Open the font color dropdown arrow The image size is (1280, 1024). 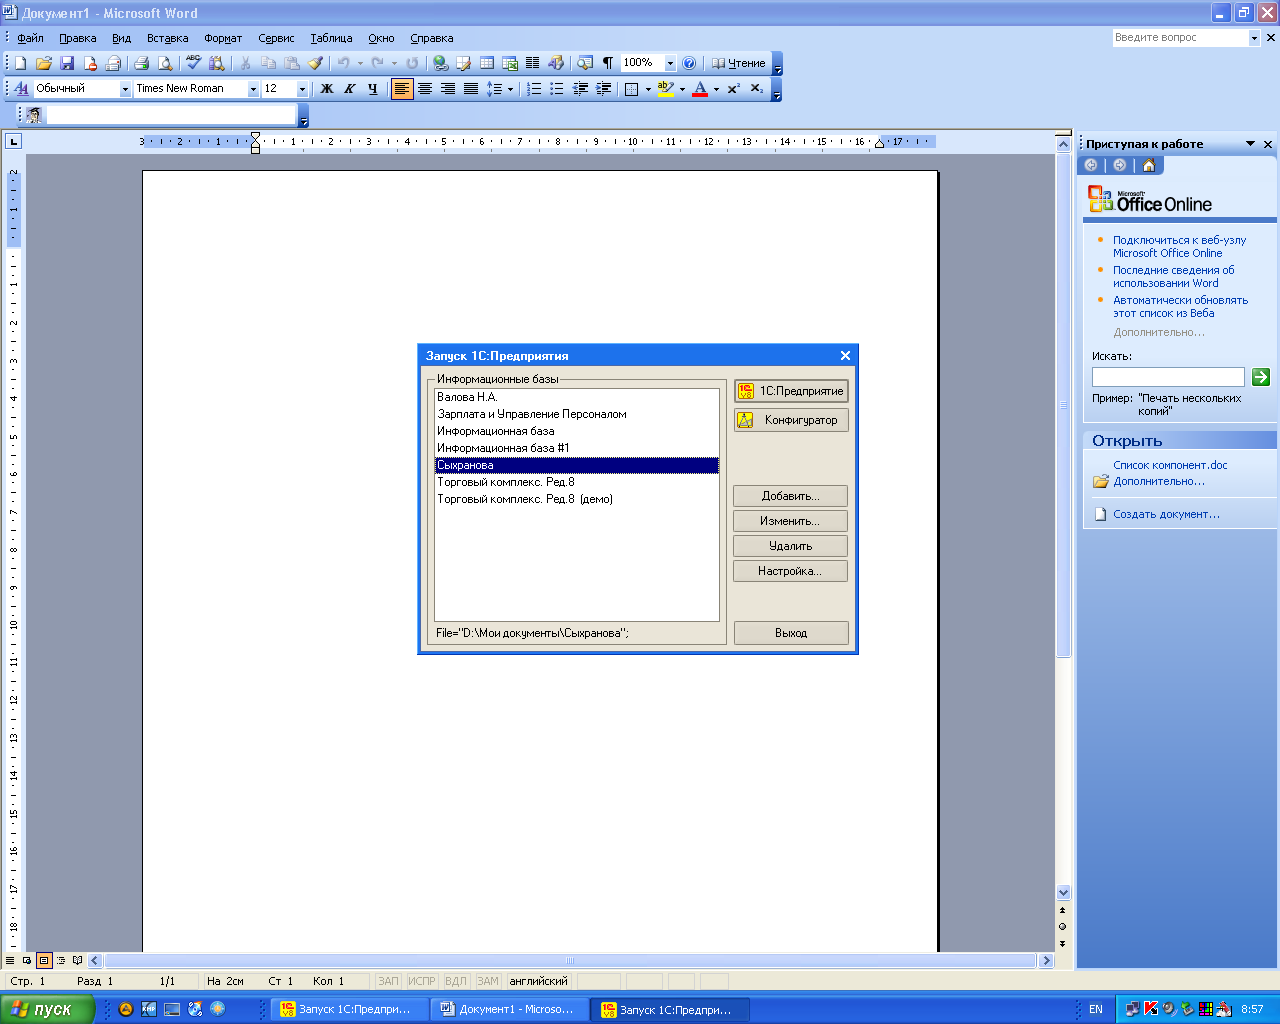point(716,89)
